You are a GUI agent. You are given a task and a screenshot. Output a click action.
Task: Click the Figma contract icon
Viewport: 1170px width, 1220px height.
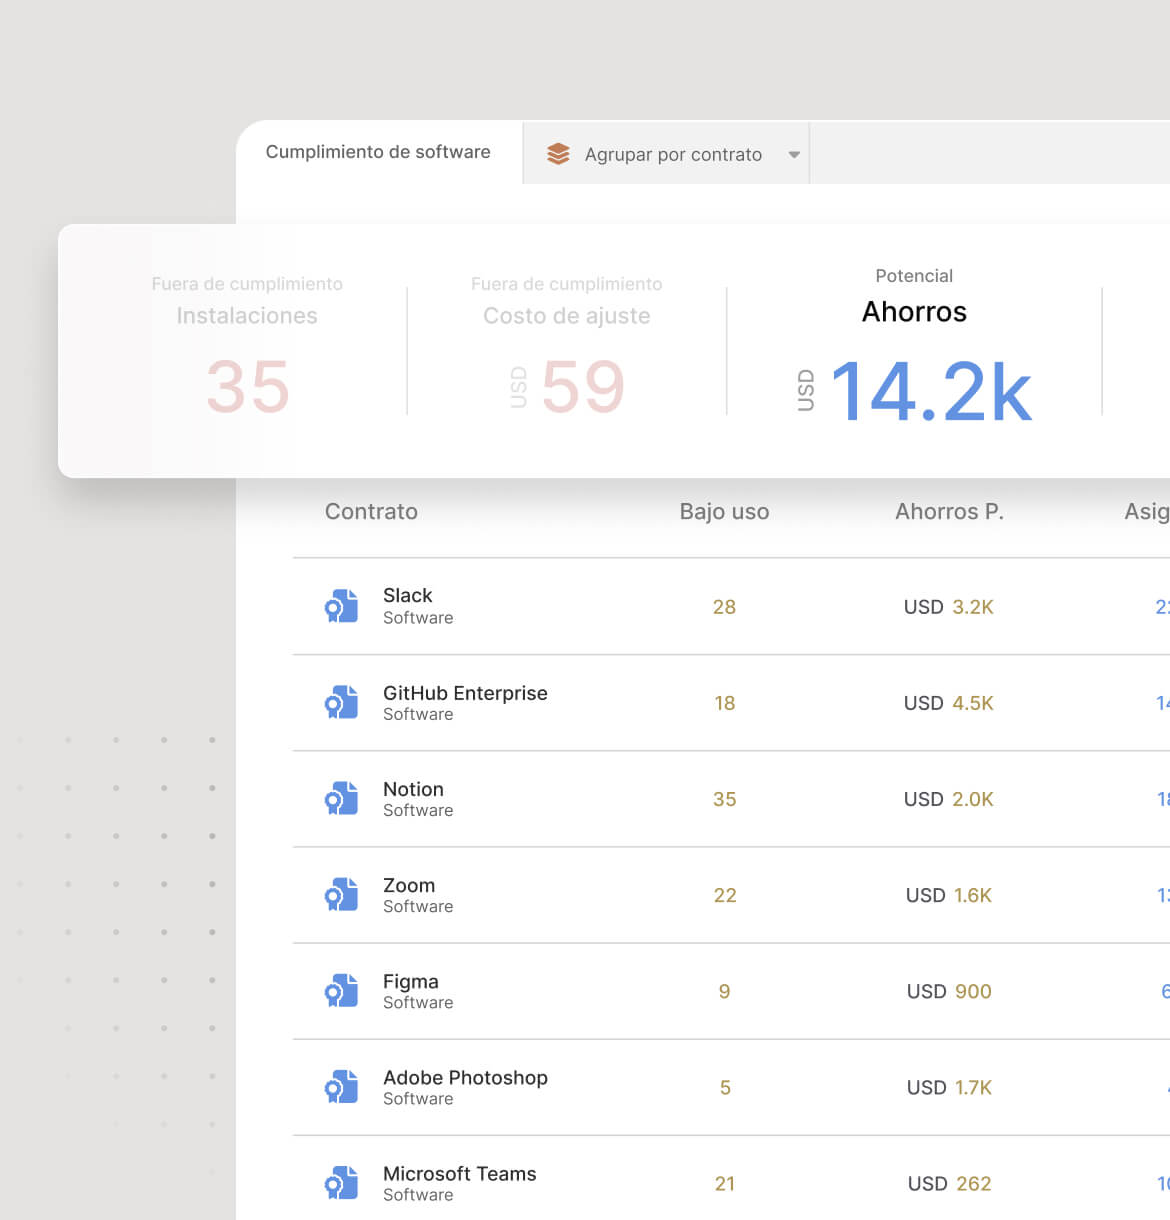pos(342,990)
